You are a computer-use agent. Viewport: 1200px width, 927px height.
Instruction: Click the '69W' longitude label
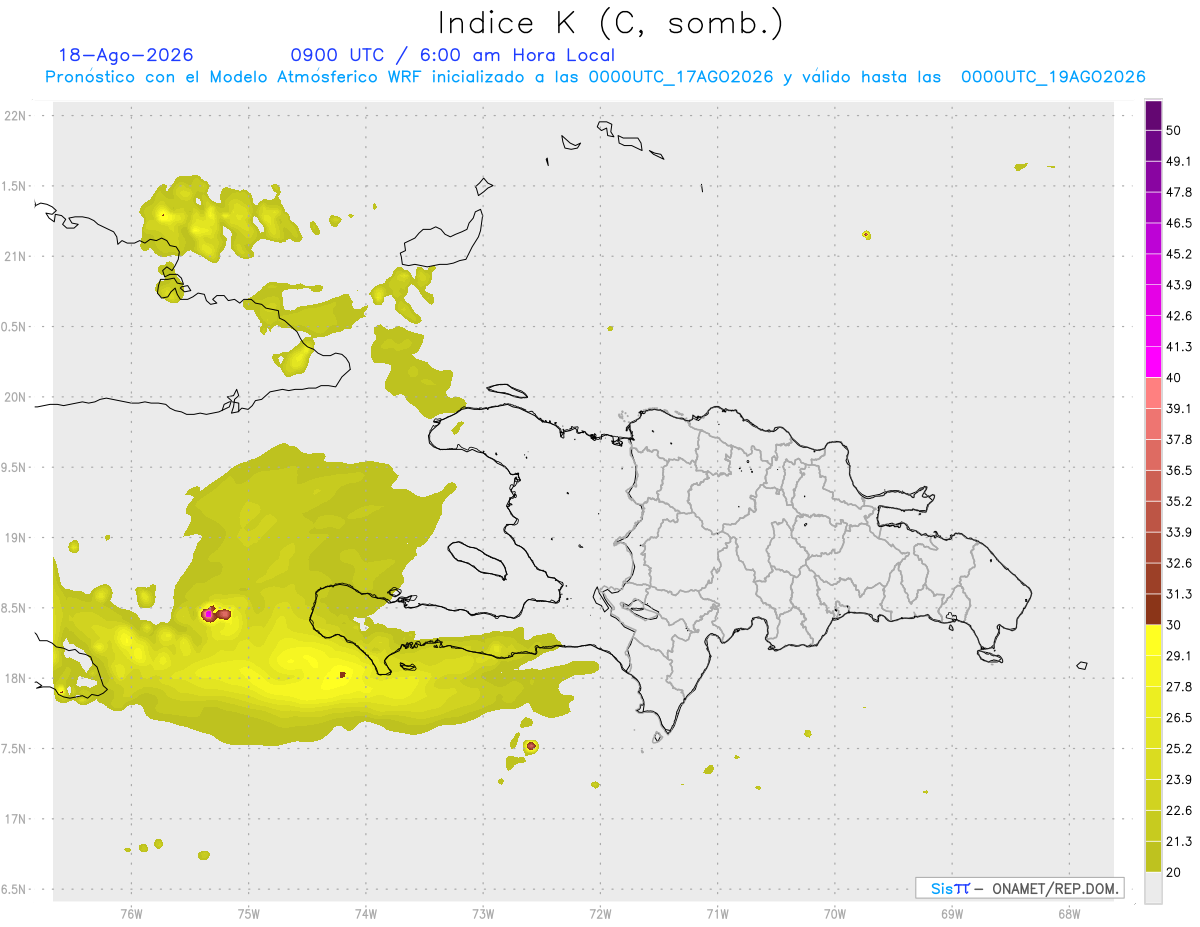[x=951, y=913]
